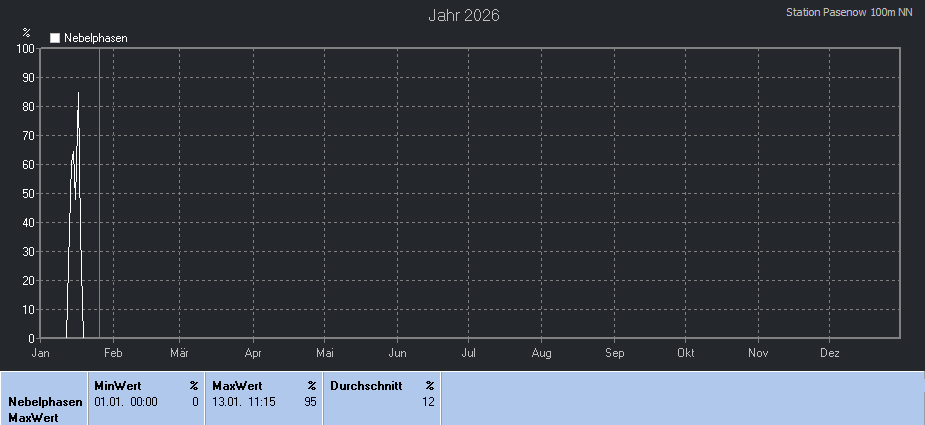925x425 pixels.
Task: Click the MaxWert column header
Action: (x=237, y=385)
